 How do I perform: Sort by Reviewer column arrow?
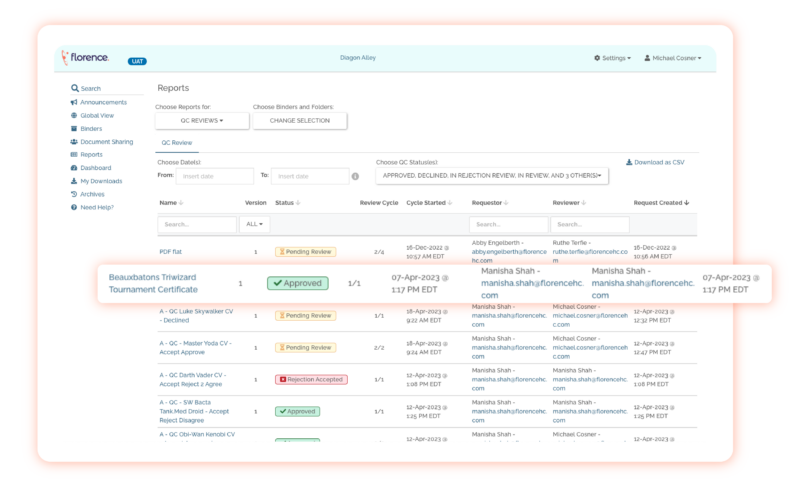coord(584,203)
